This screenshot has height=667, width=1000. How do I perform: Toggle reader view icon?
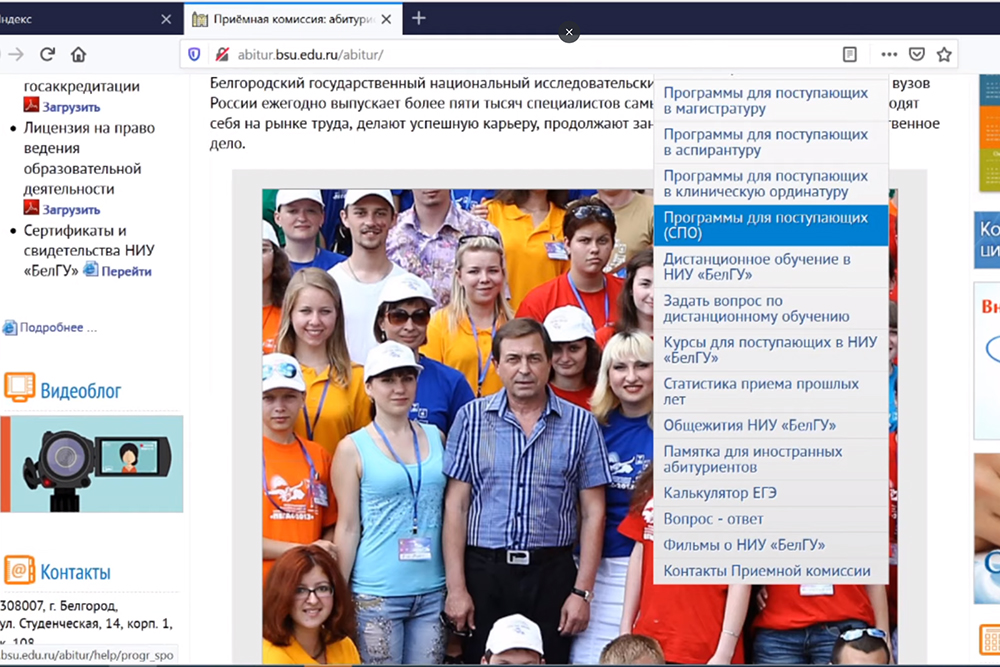click(850, 54)
